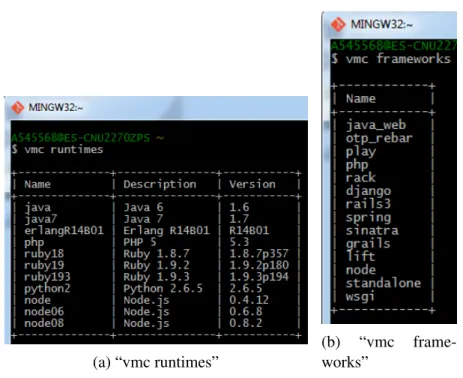Select the 'ruby18' runtime name
The width and height of the screenshot is (463, 378).
(44, 254)
